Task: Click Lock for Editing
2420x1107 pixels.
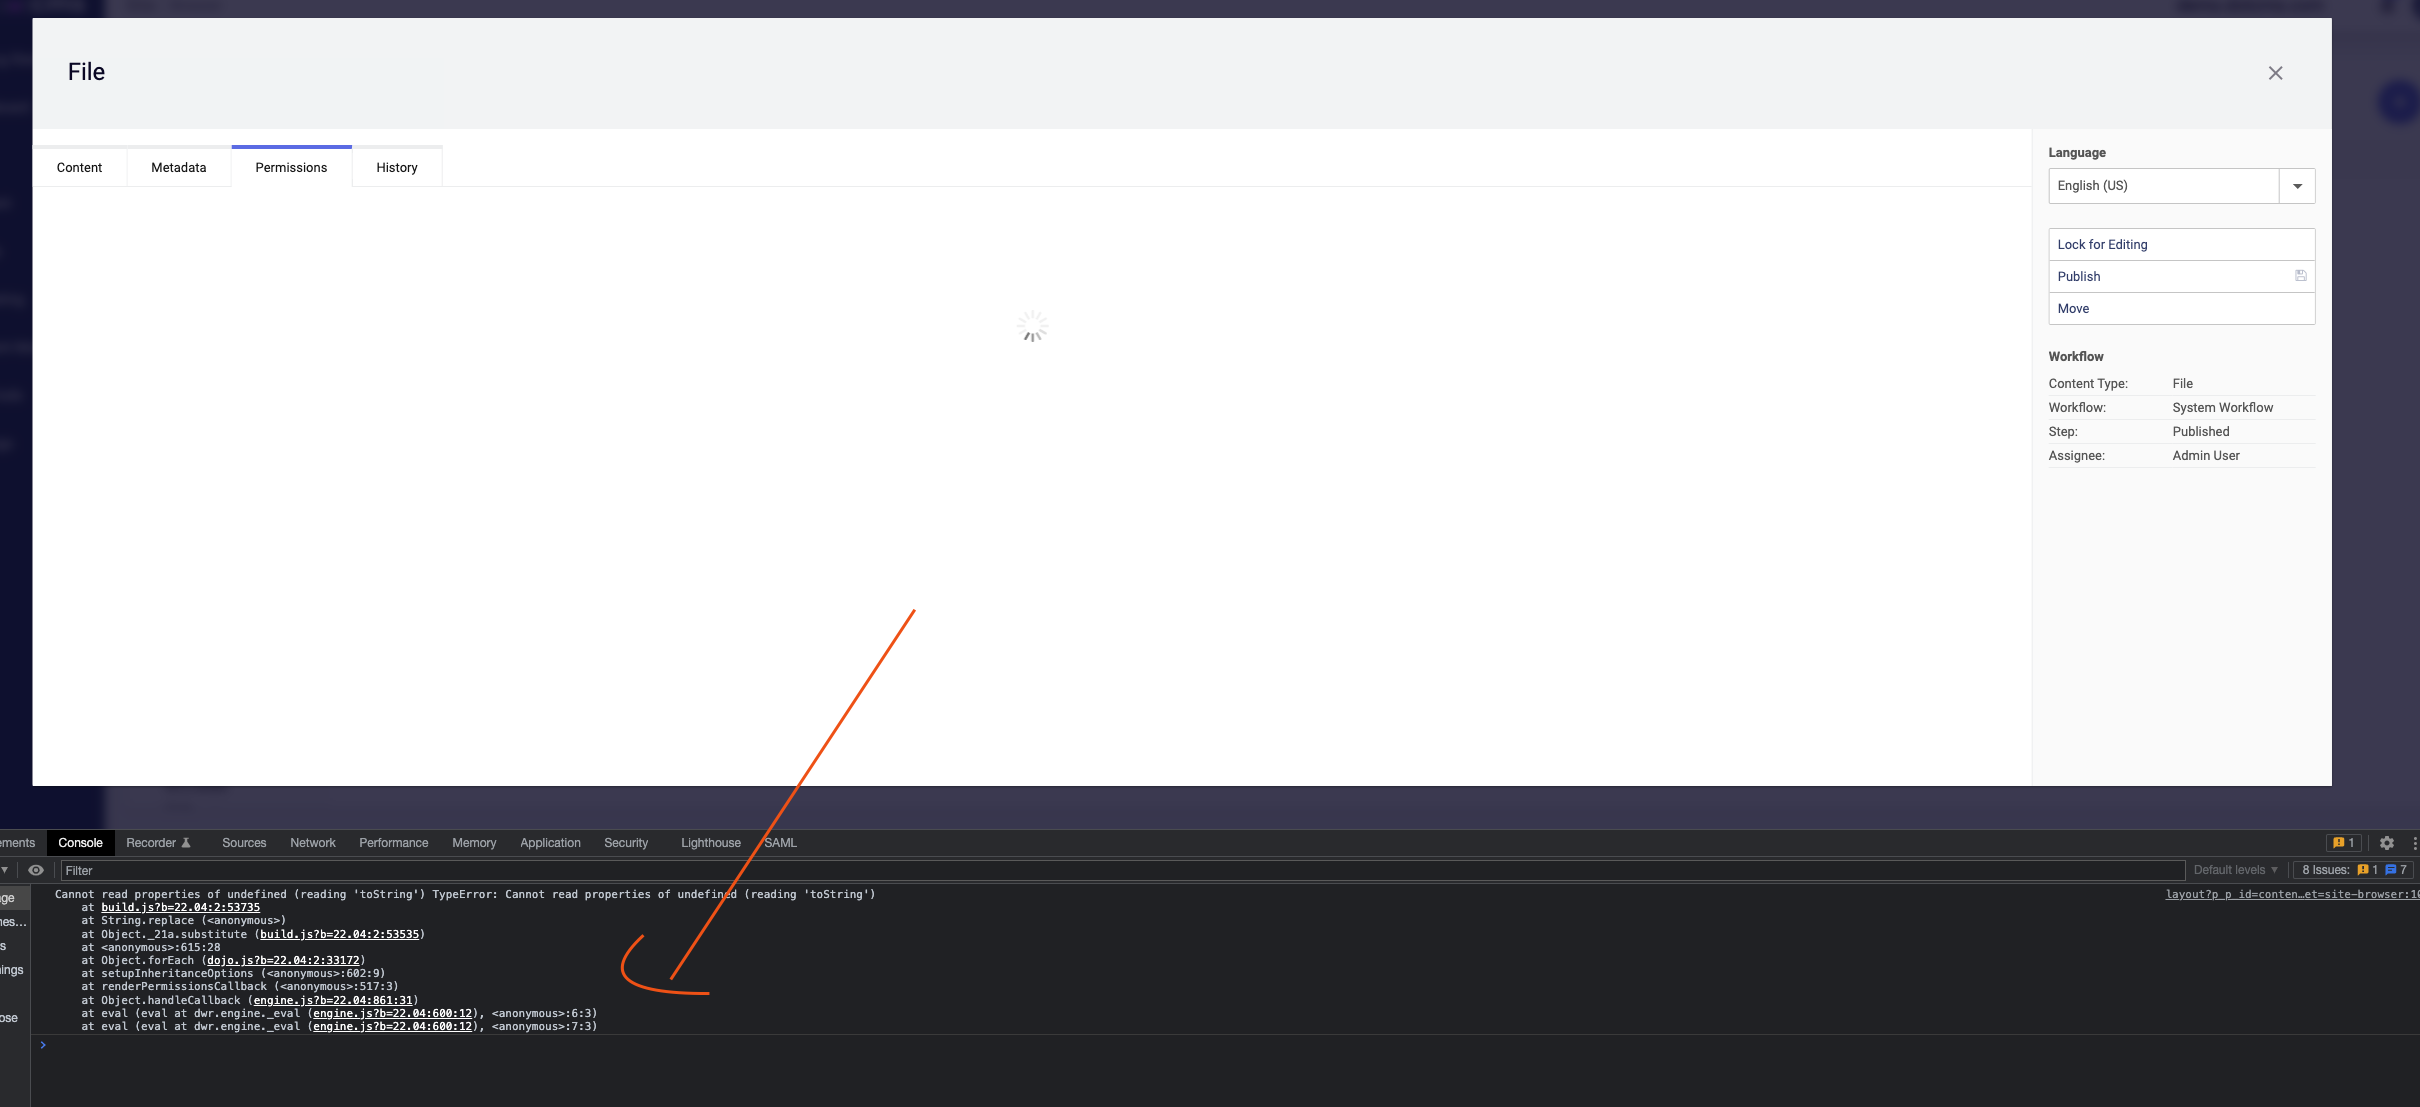Action: coord(2101,244)
